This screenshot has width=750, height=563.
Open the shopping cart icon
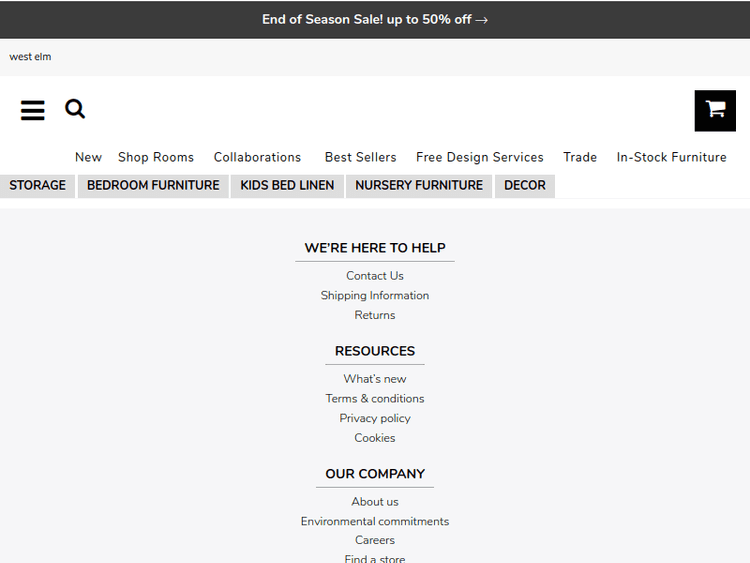(x=715, y=110)
